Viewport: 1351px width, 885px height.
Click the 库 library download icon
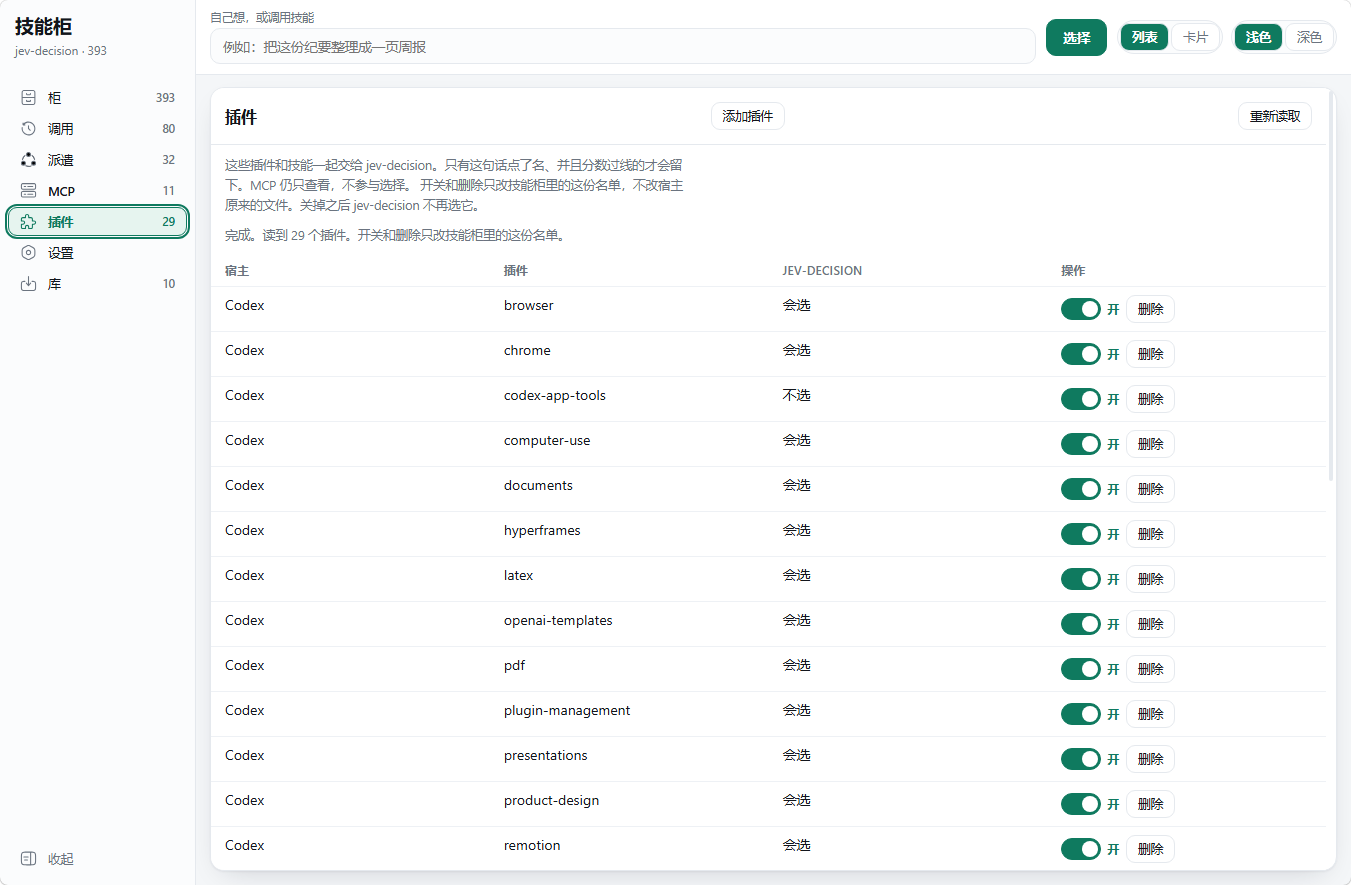29,284
